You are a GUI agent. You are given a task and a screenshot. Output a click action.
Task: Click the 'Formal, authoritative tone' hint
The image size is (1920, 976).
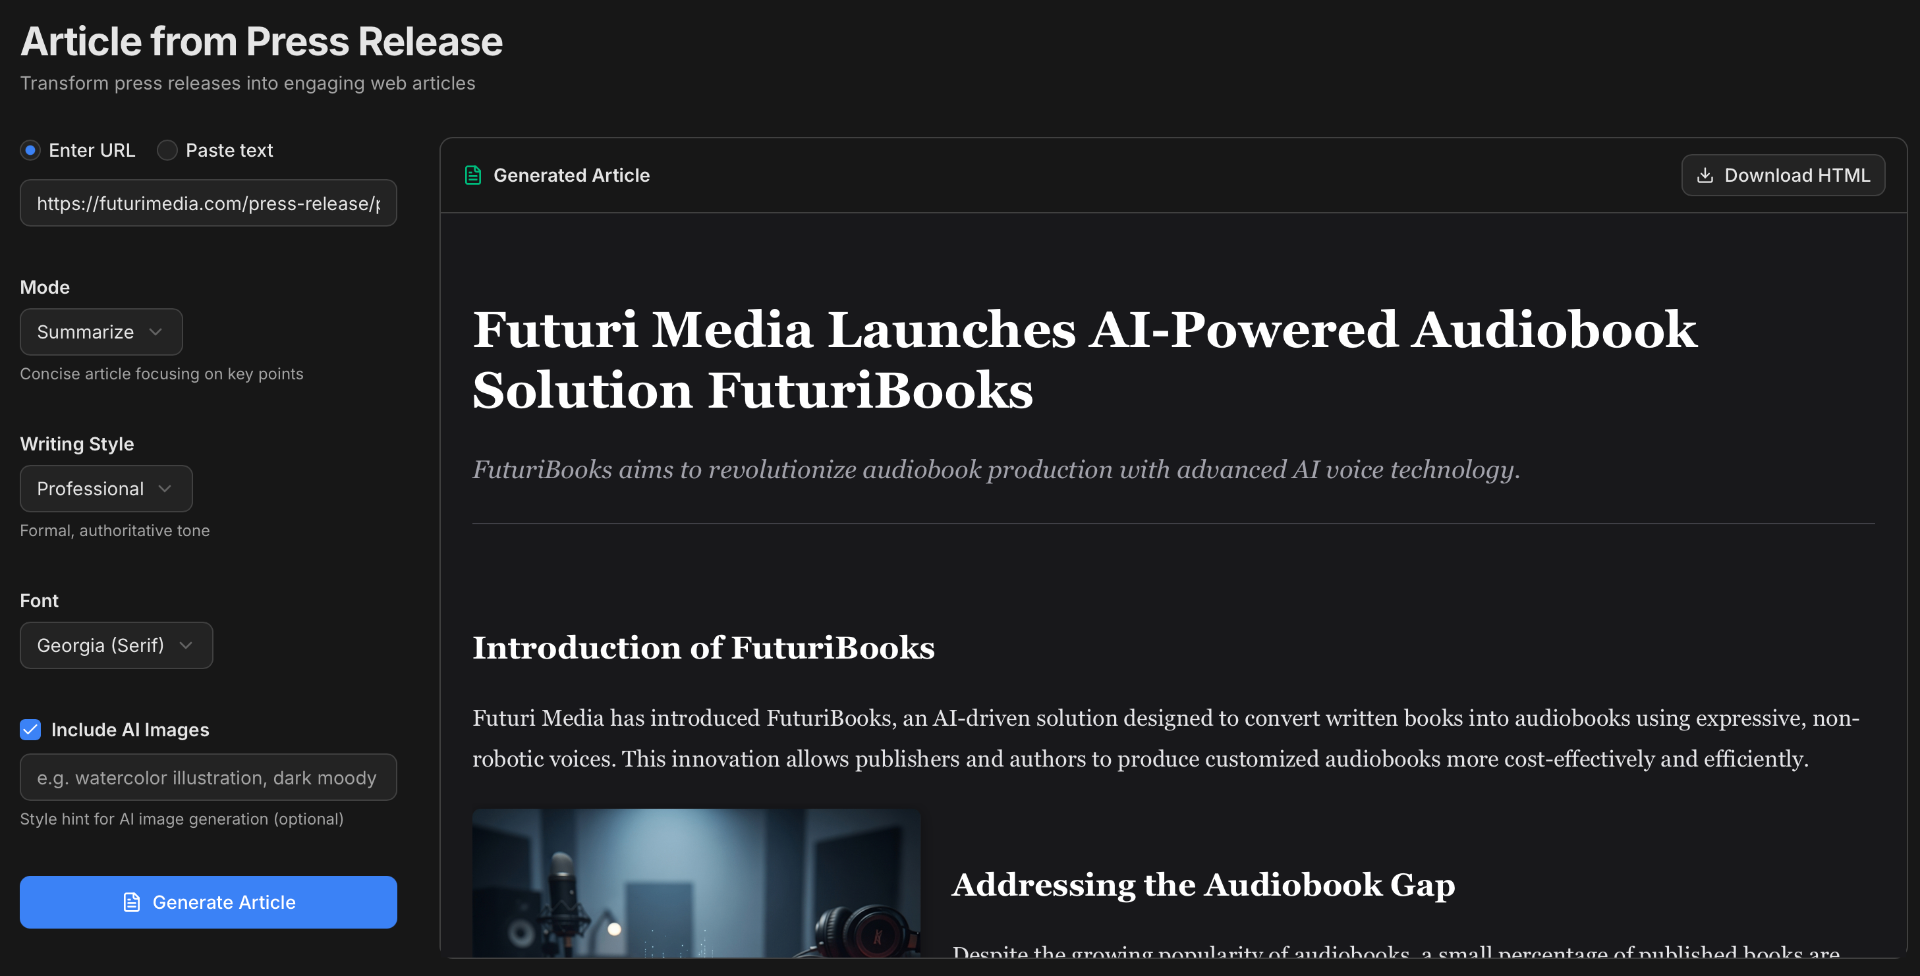click(x=115, y=531)
